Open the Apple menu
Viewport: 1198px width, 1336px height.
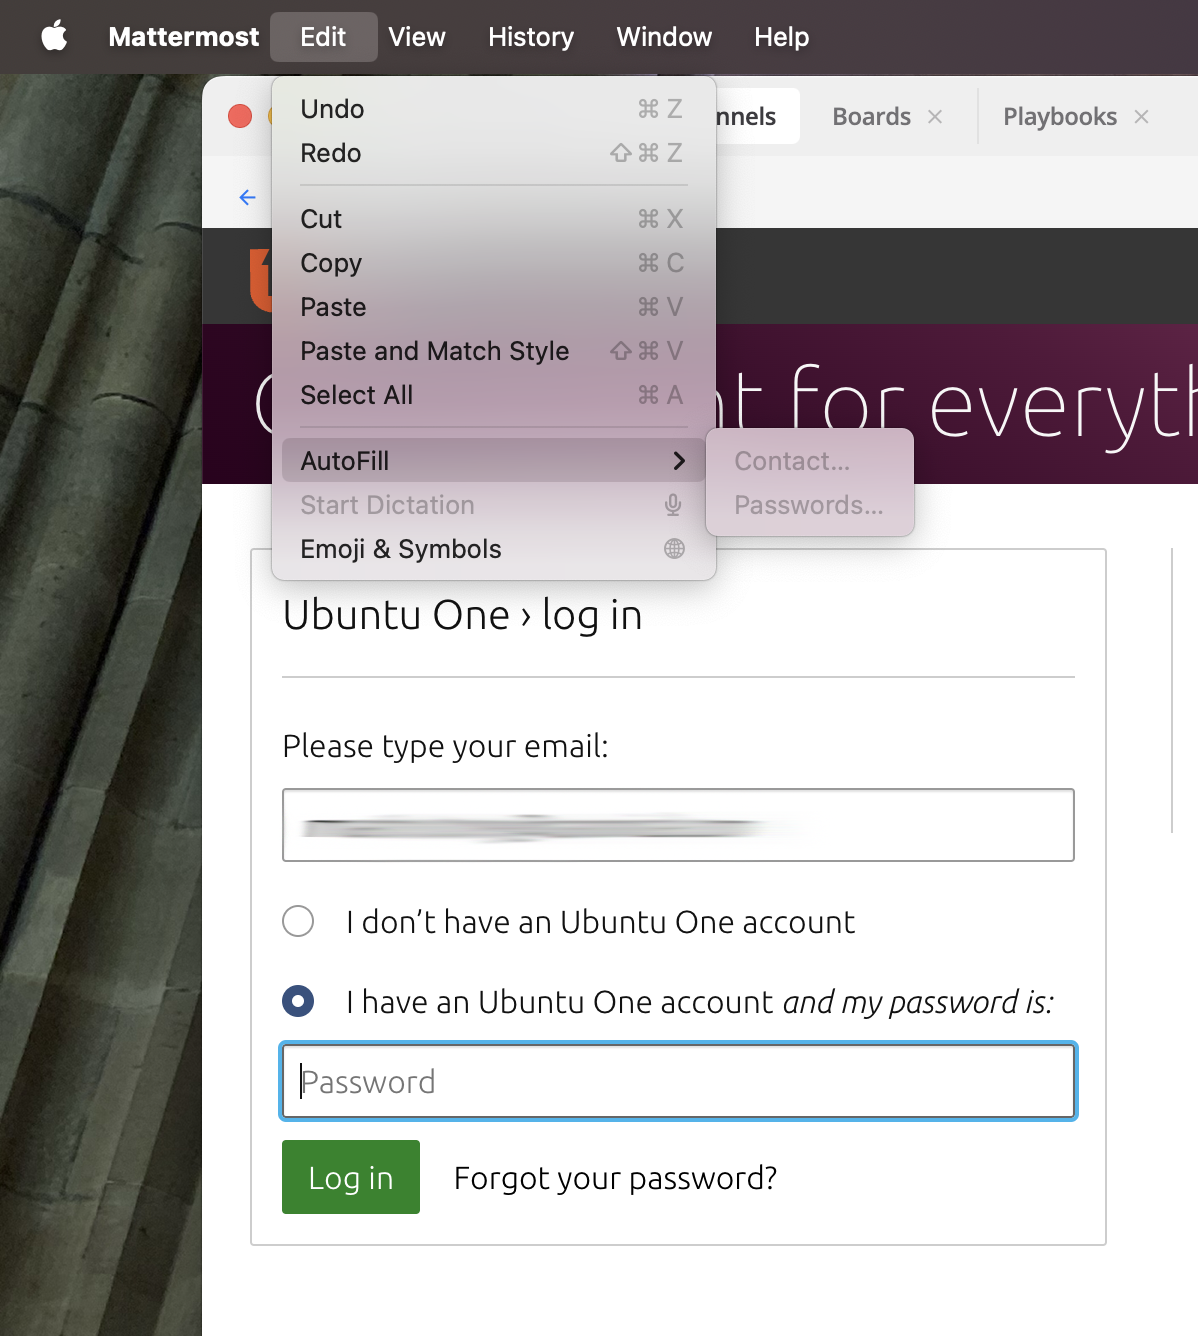55,37
